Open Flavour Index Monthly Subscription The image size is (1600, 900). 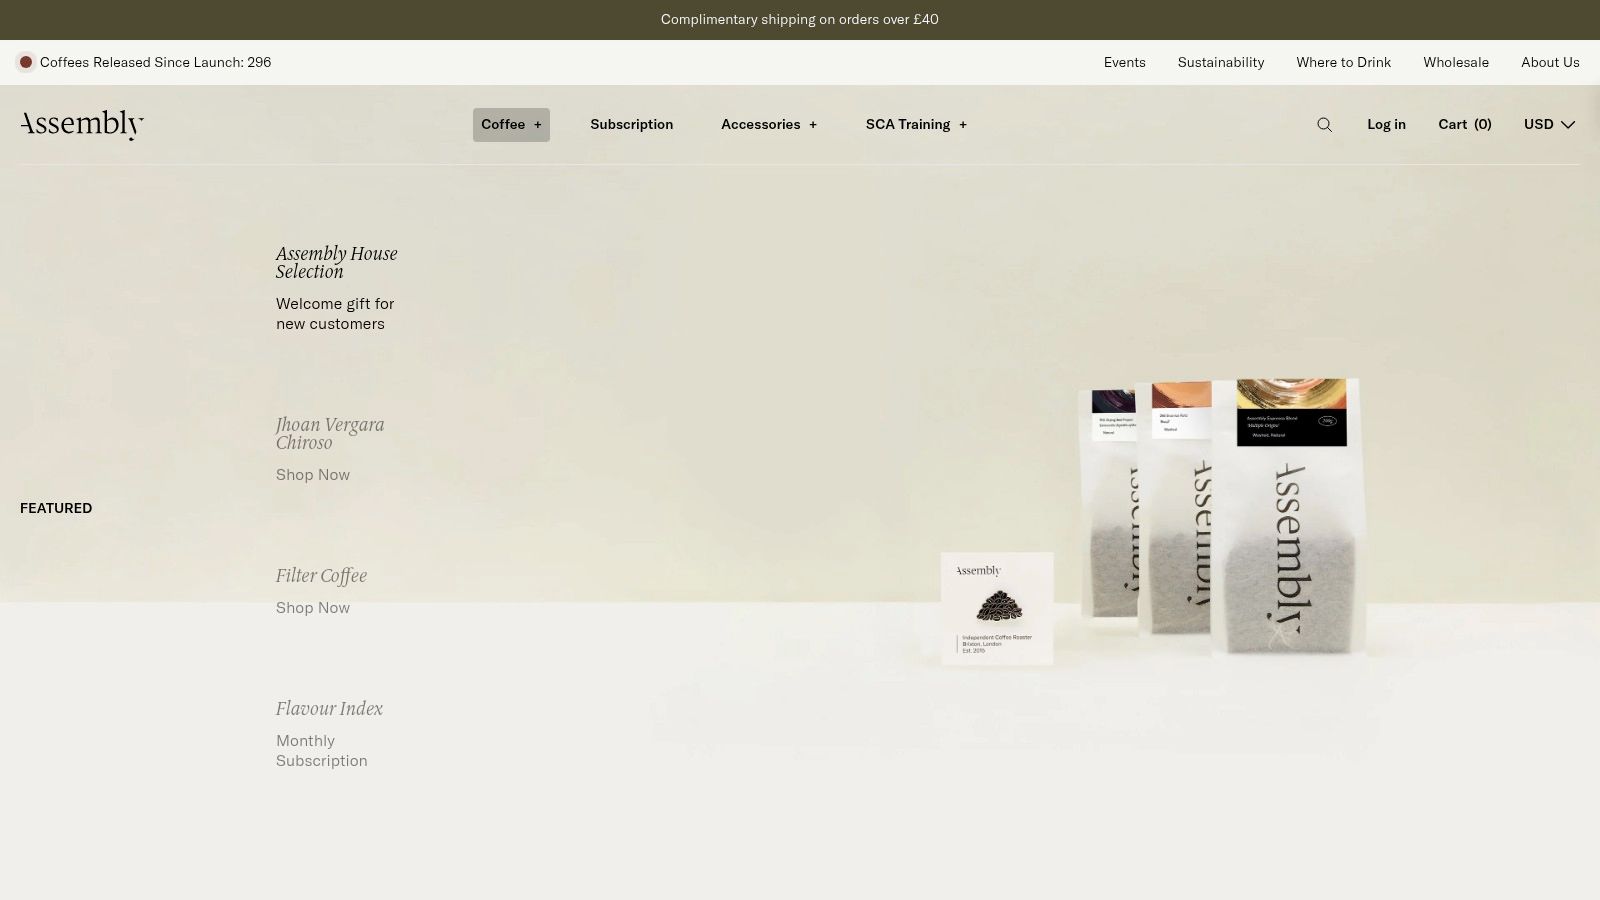coord(321,750)
